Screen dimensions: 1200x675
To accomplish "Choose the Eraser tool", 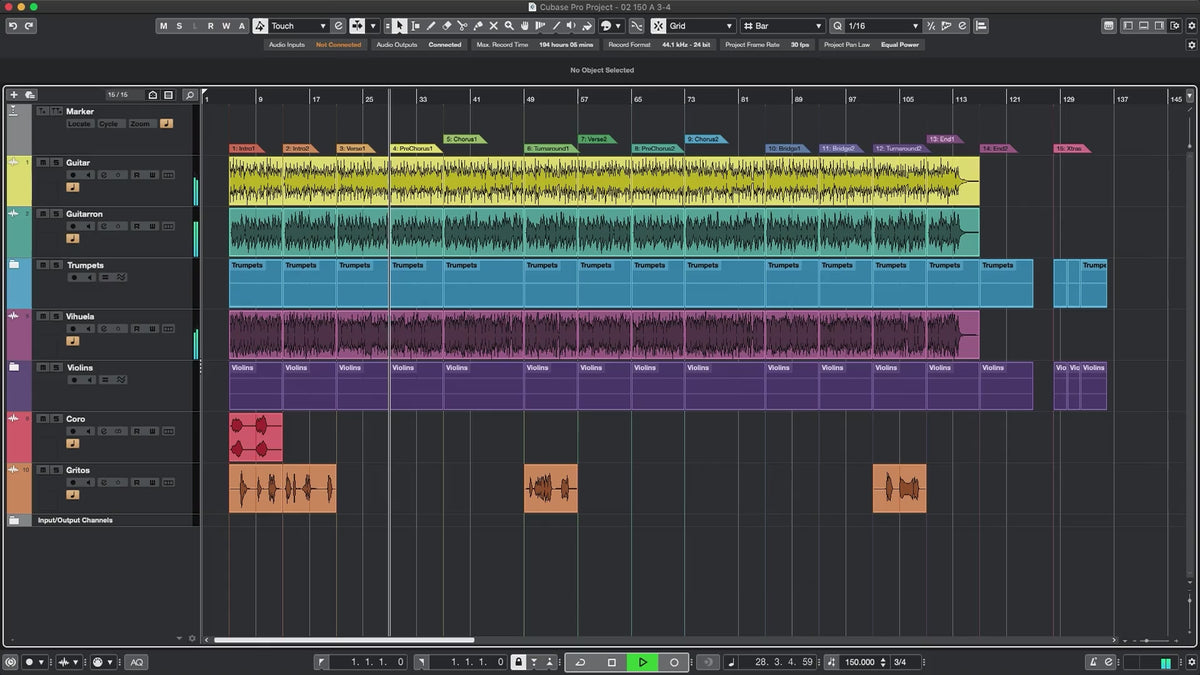I will [446, 26].
